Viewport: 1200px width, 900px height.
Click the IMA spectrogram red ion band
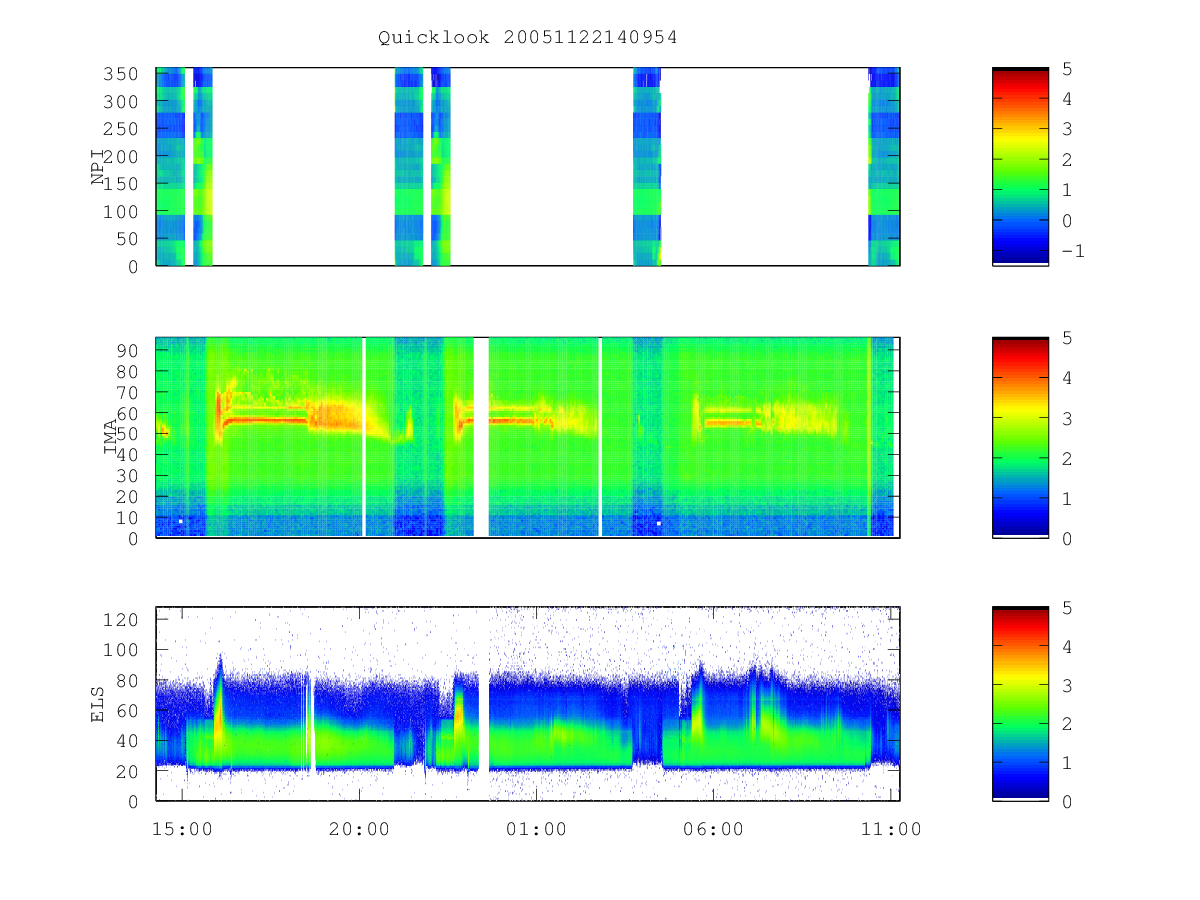[265, 421]
